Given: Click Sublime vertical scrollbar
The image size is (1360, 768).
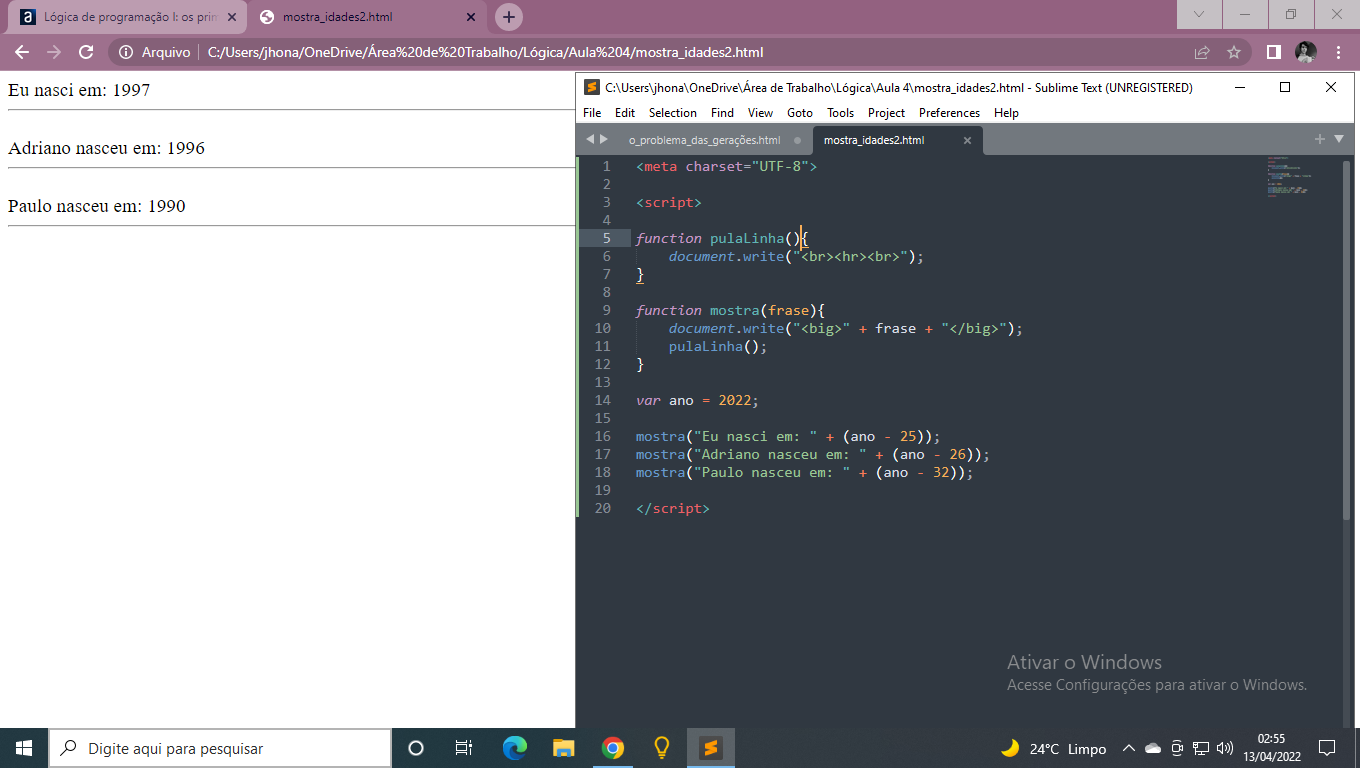Looking at the screenshot, I should tap(1346, 339).
